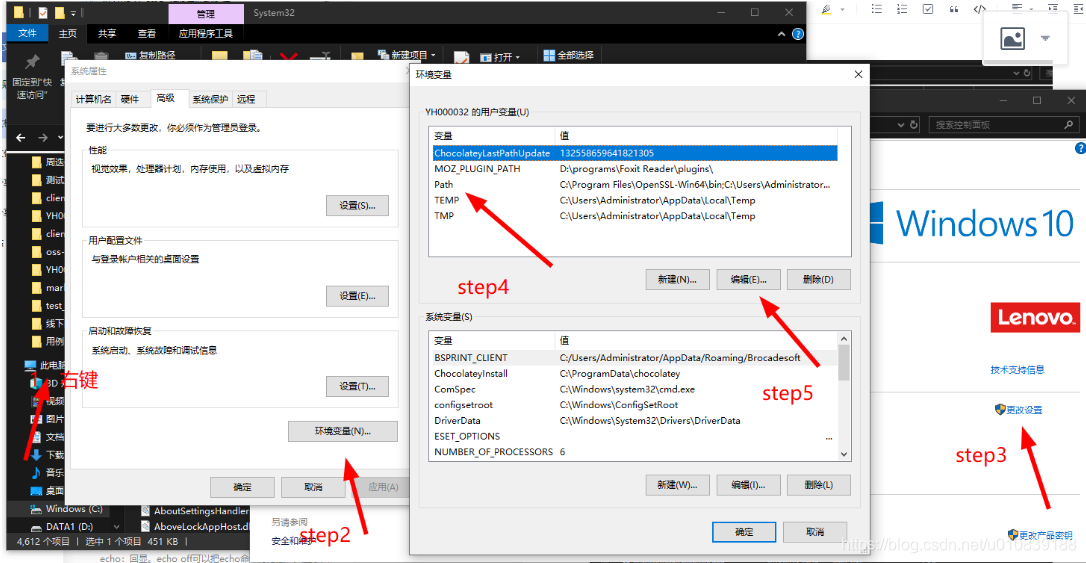
Task: Open the dropdown arrow beside image icon
Action: 1045,38
